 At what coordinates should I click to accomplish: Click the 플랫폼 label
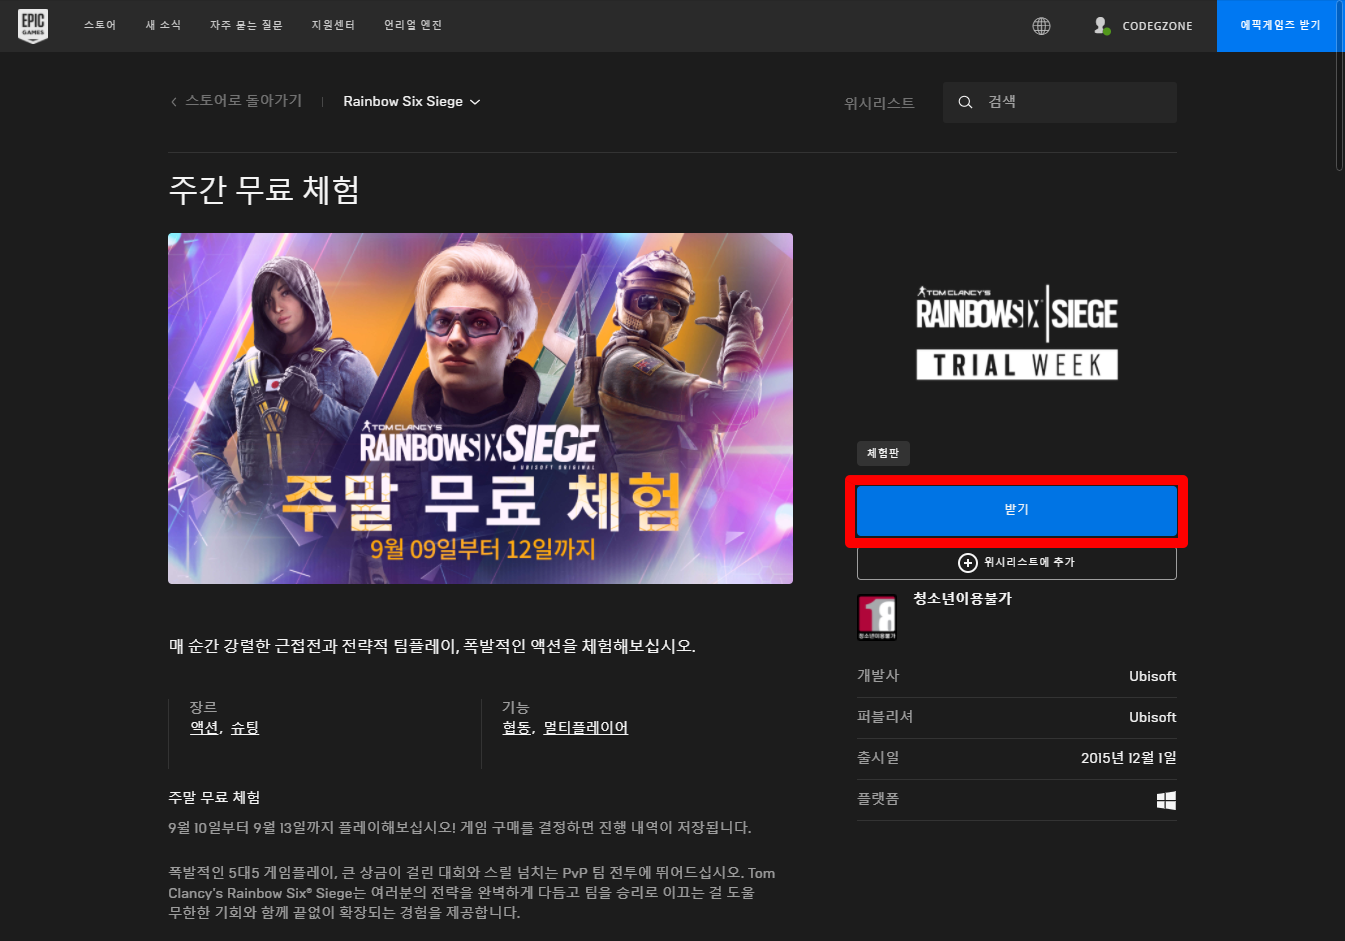click(x=878, y=799)
